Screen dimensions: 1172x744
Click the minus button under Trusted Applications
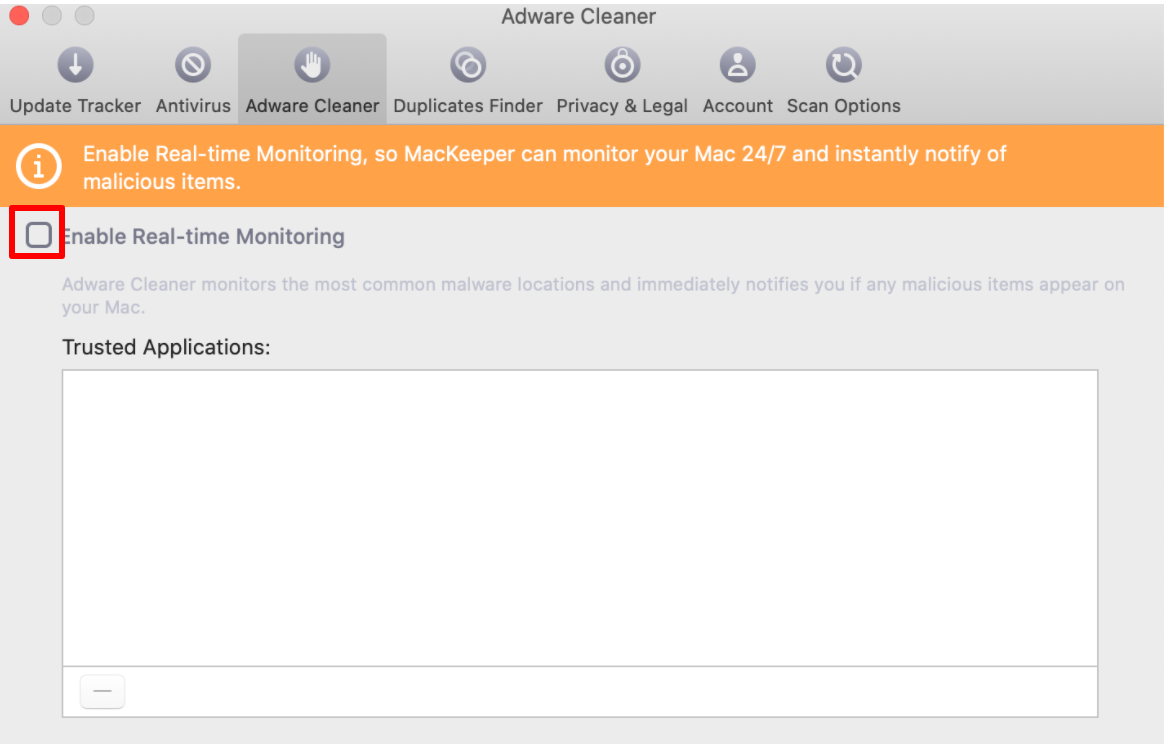(x=102, y=692)
